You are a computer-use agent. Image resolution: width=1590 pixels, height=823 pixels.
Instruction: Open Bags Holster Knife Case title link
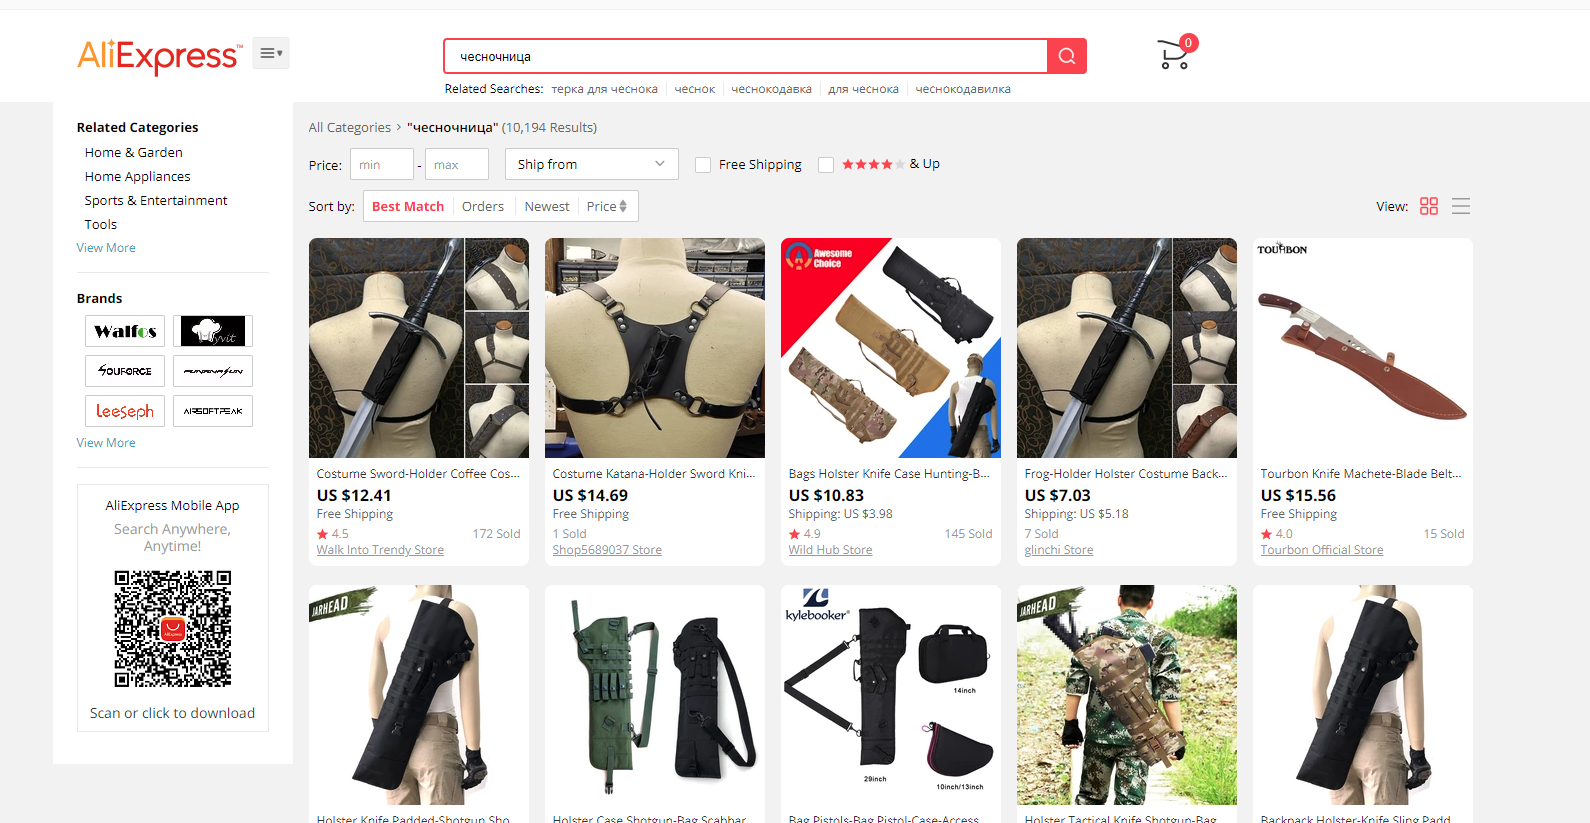click(889, 474)
